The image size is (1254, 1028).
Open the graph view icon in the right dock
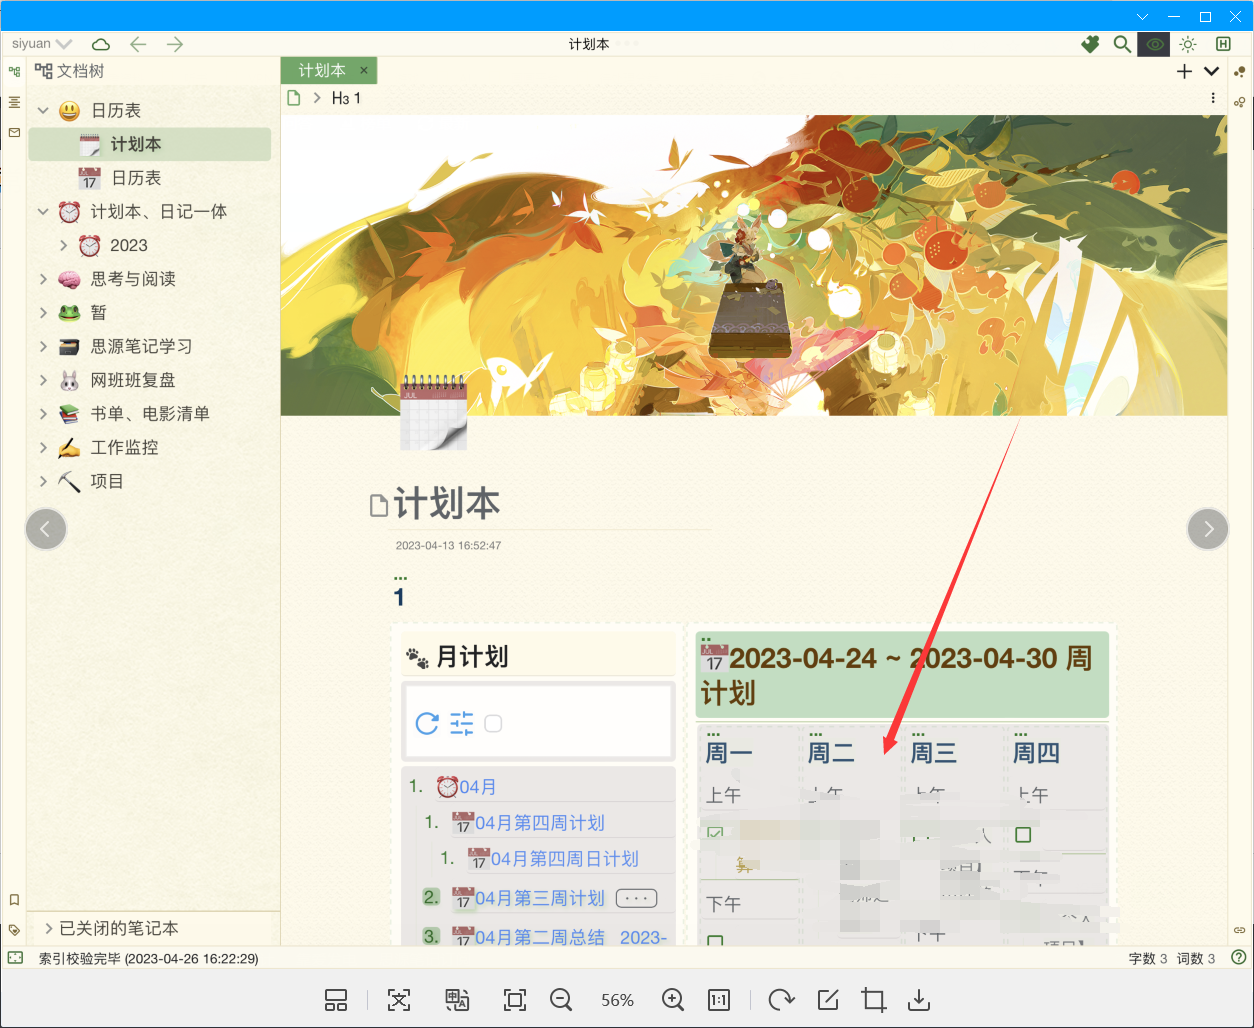1240,72
